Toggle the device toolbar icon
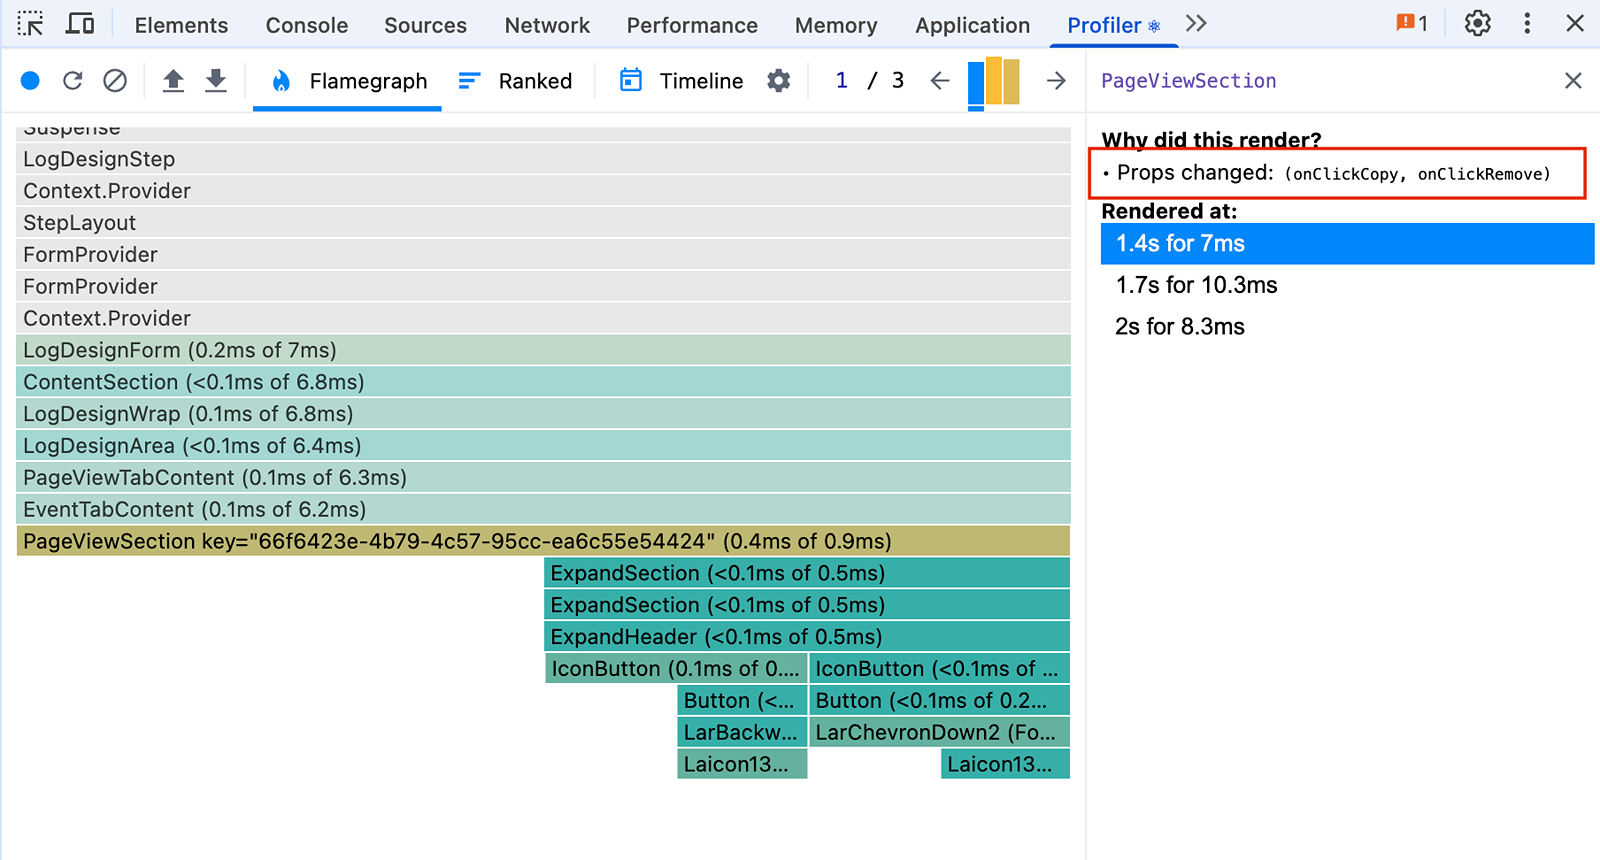Viewport: 1600px width, 860px height. (80, 24)
